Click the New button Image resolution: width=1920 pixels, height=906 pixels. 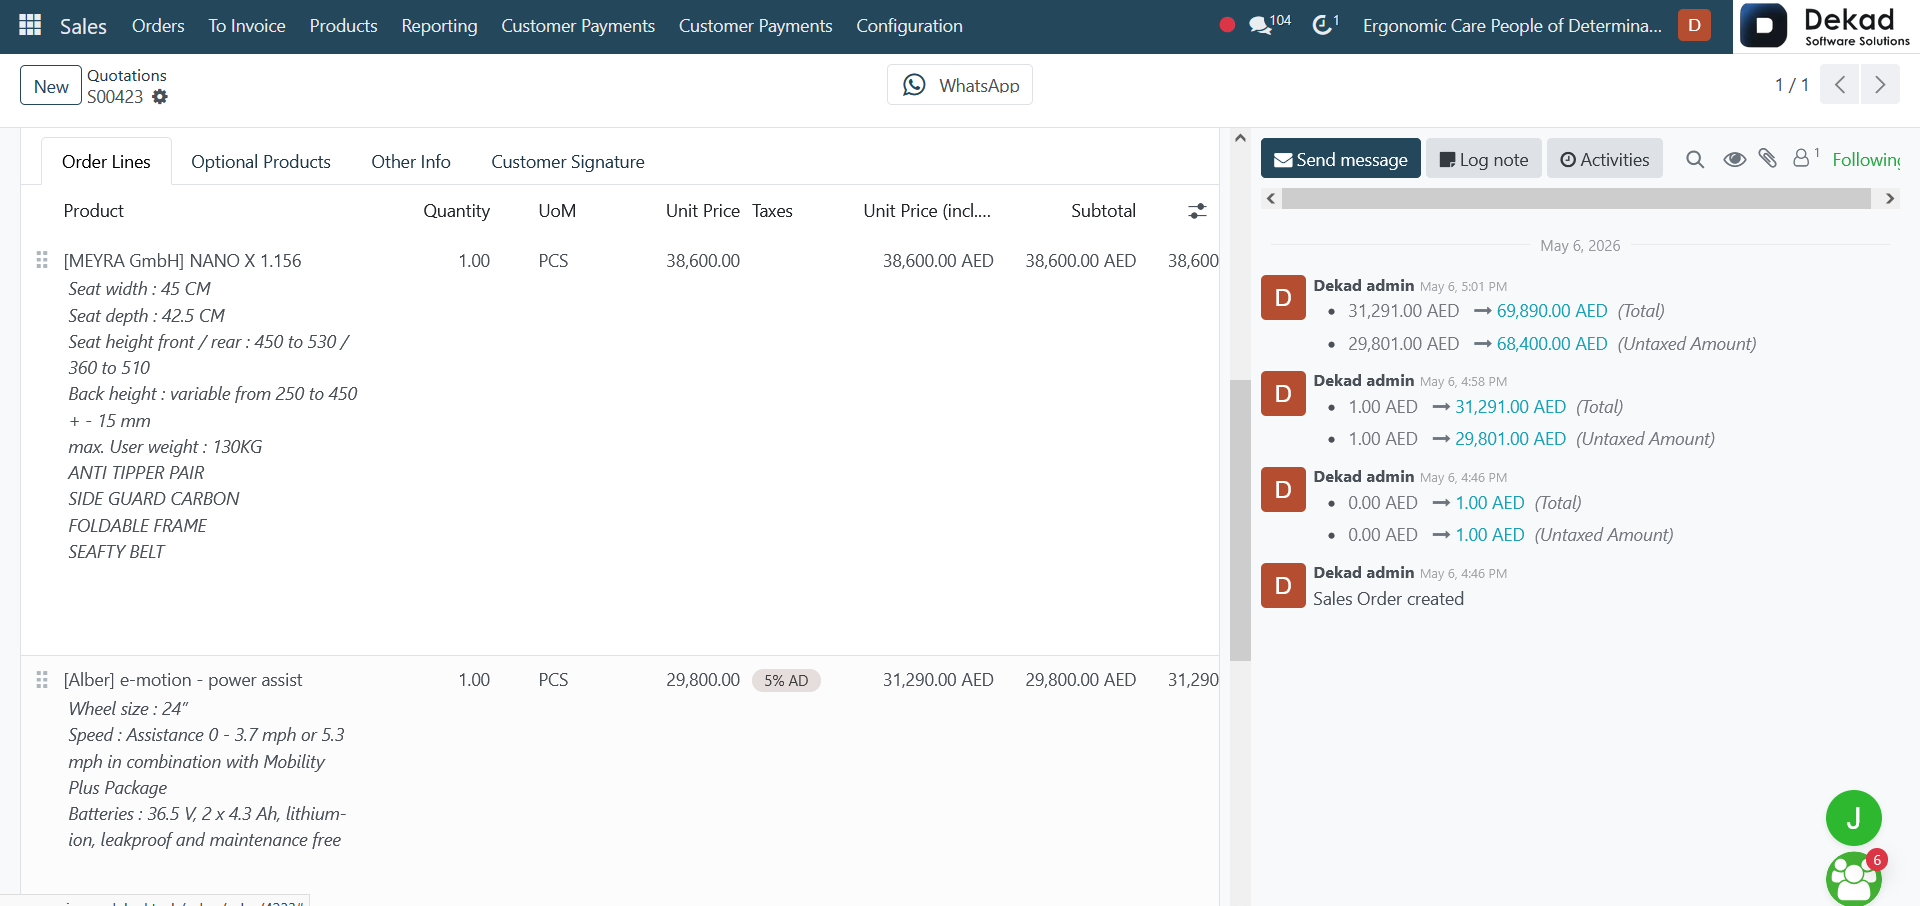pos(51,86)
